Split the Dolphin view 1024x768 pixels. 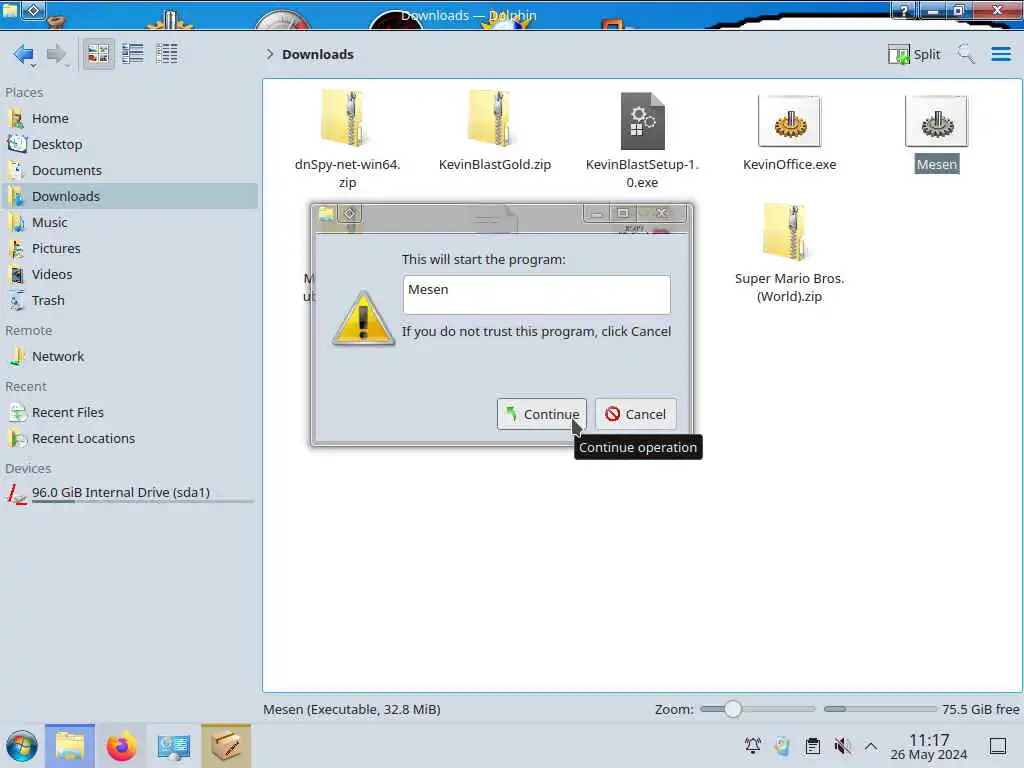[x=914, y=54]
